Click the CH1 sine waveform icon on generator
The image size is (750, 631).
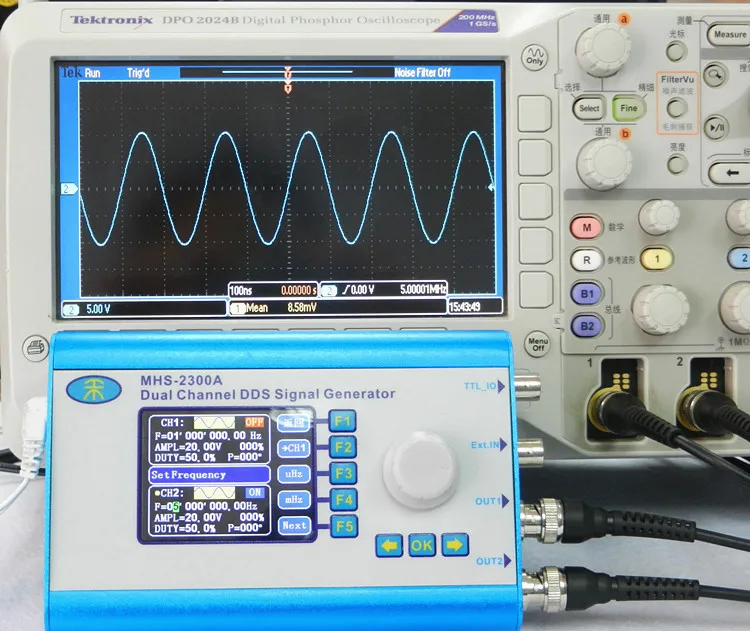[x=214, y=423]
